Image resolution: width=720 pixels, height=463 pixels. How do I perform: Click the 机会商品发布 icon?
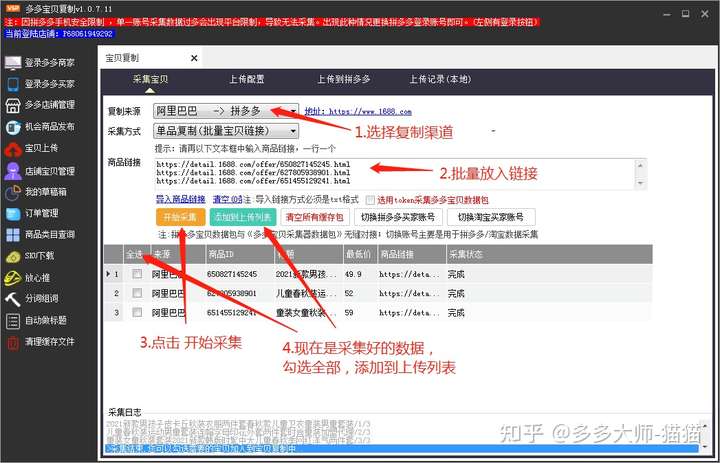coord(13,126)
